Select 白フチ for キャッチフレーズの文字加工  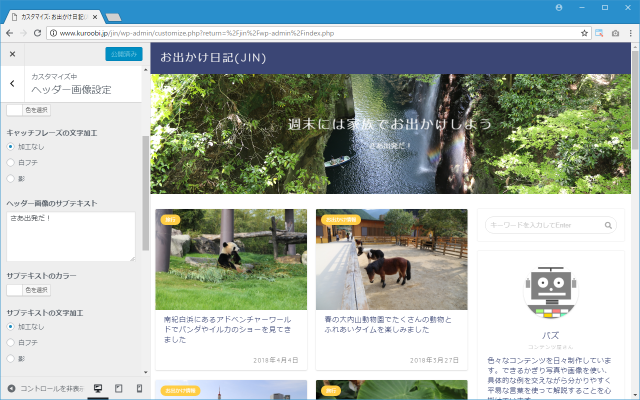11,162
